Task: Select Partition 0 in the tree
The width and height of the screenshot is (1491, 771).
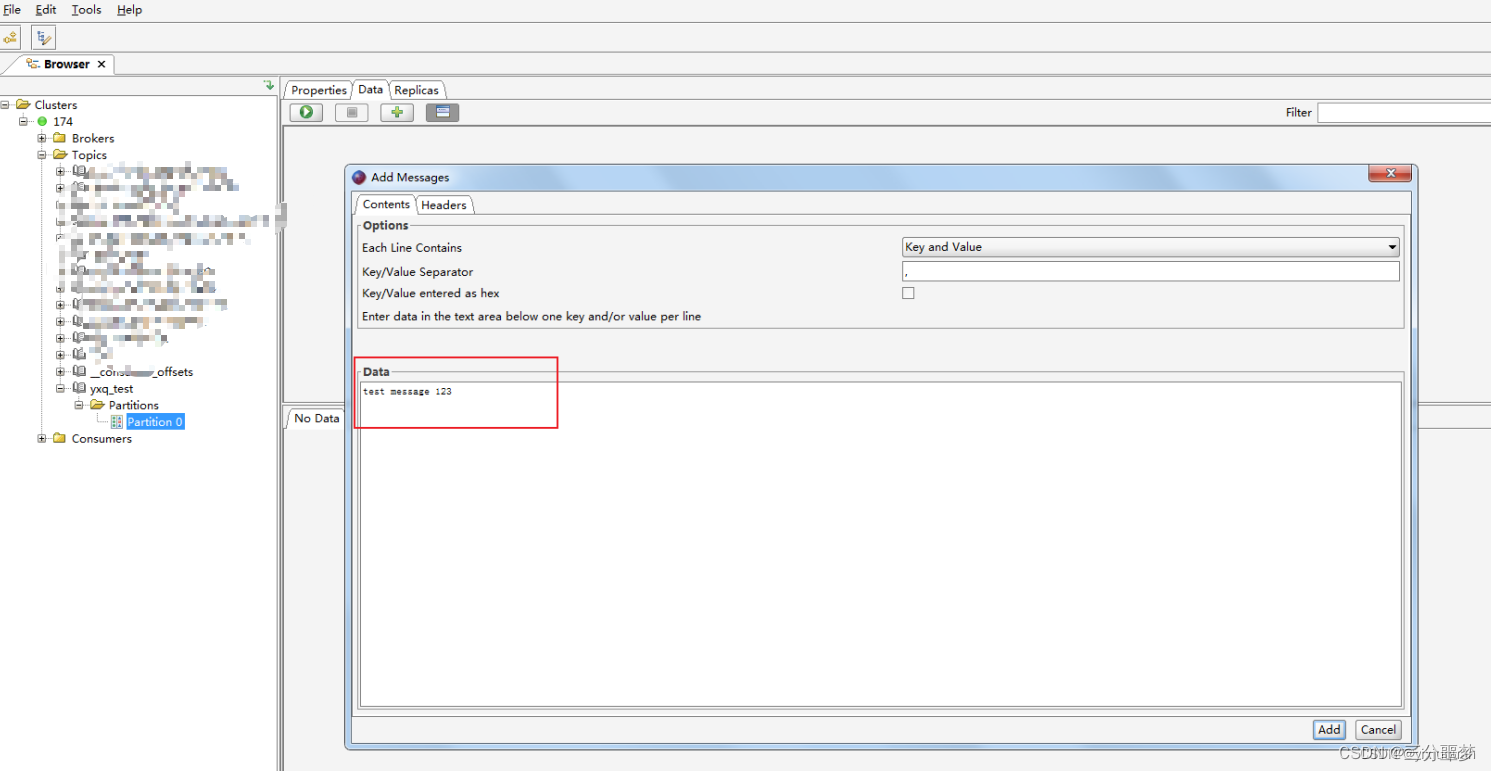Action: pyautogui.click(x=155, y=422)
